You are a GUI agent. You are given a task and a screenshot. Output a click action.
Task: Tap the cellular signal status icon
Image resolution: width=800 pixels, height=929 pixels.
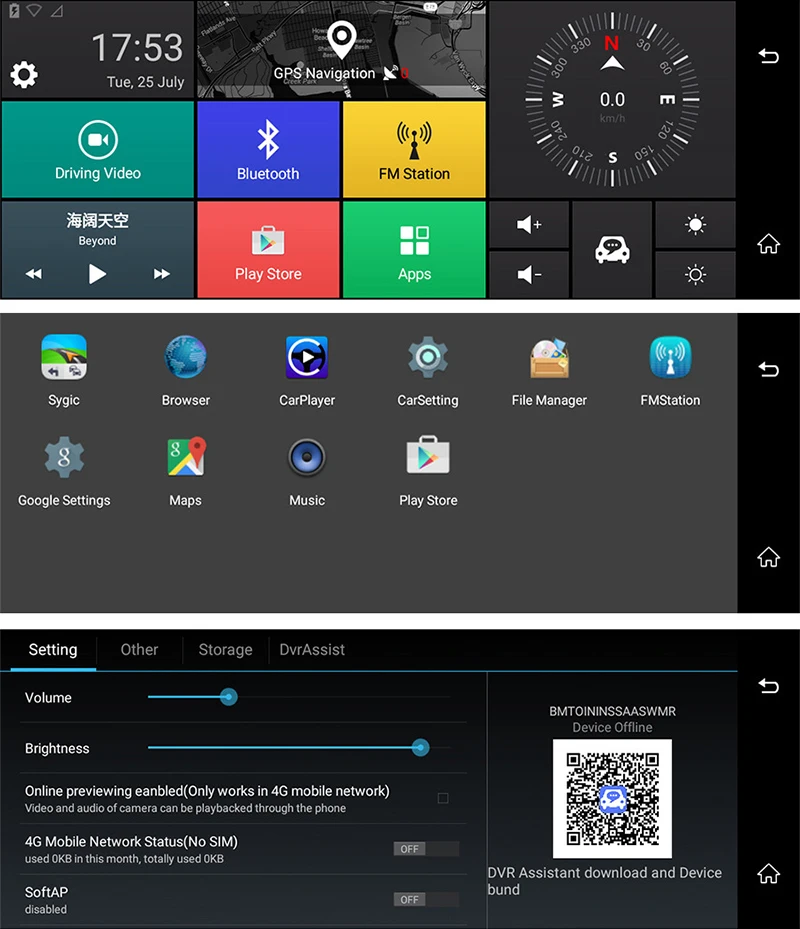(x=56, y=11)
